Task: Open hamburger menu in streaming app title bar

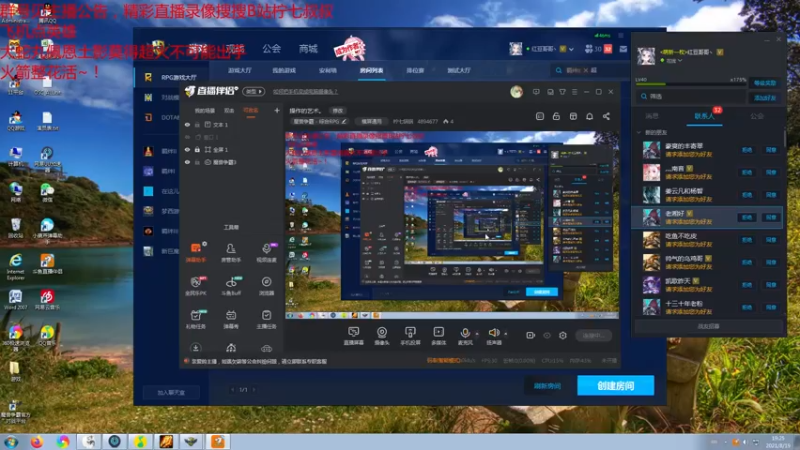Action: click(x=574, y=92)
